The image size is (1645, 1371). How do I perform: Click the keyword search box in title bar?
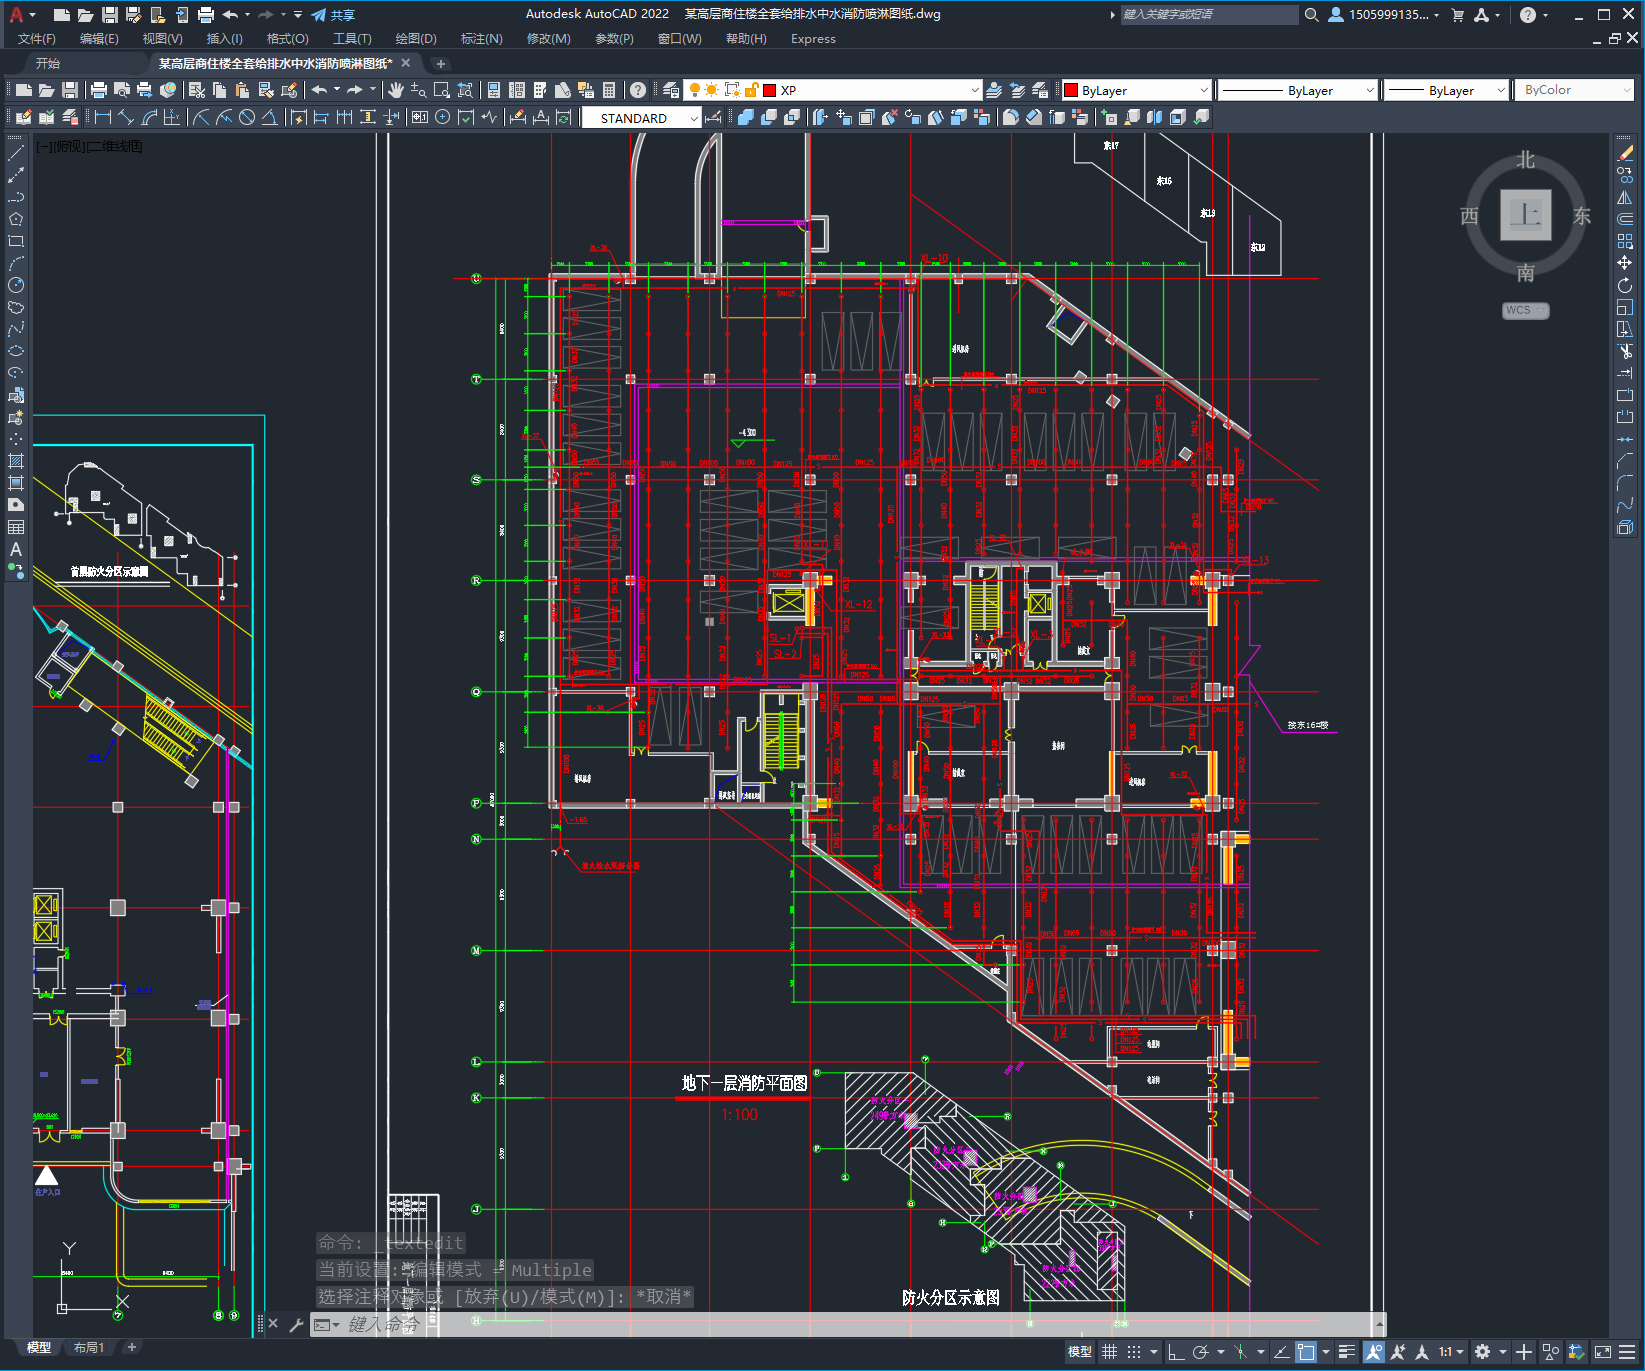(1208, 15)
